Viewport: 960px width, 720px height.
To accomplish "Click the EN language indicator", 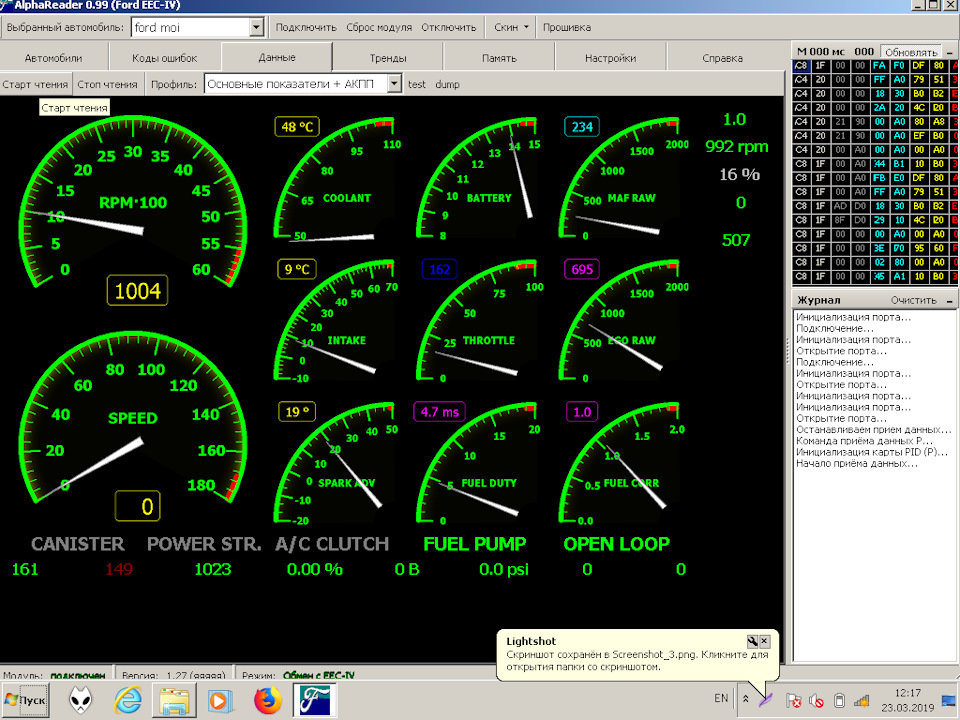I will coord(721,699).
